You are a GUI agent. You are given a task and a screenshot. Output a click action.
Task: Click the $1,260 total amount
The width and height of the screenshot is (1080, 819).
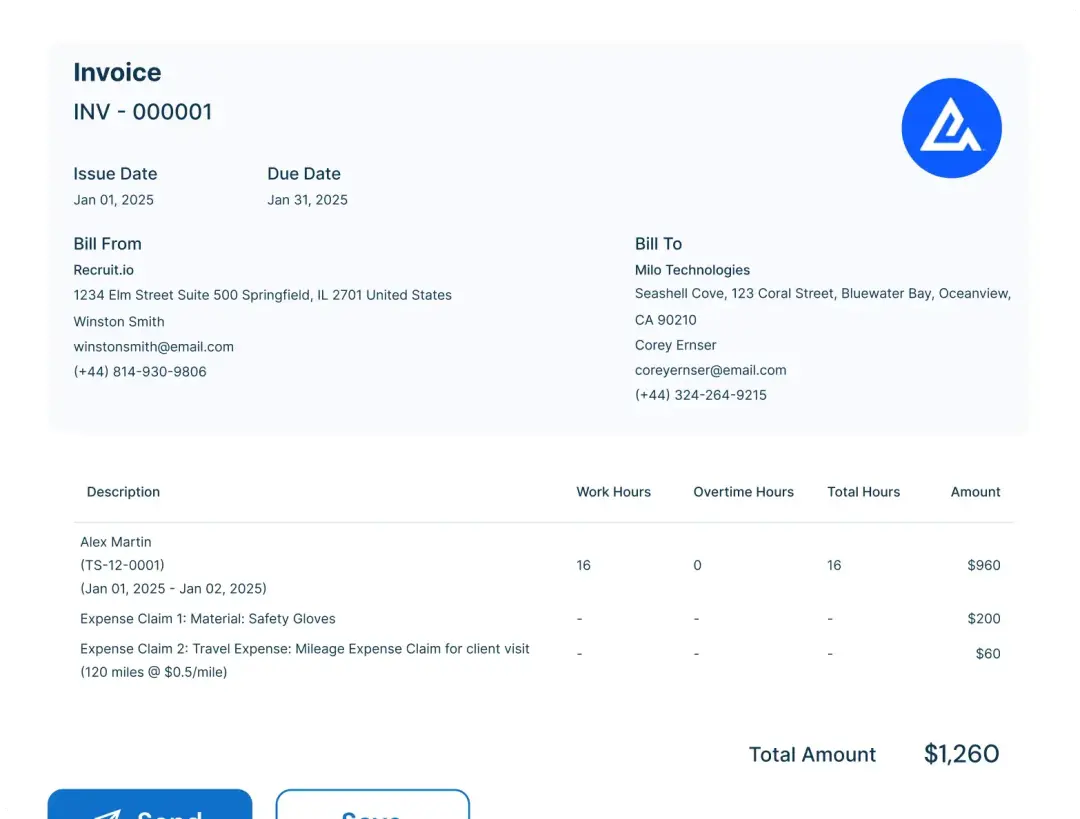(x=961, y=754)
